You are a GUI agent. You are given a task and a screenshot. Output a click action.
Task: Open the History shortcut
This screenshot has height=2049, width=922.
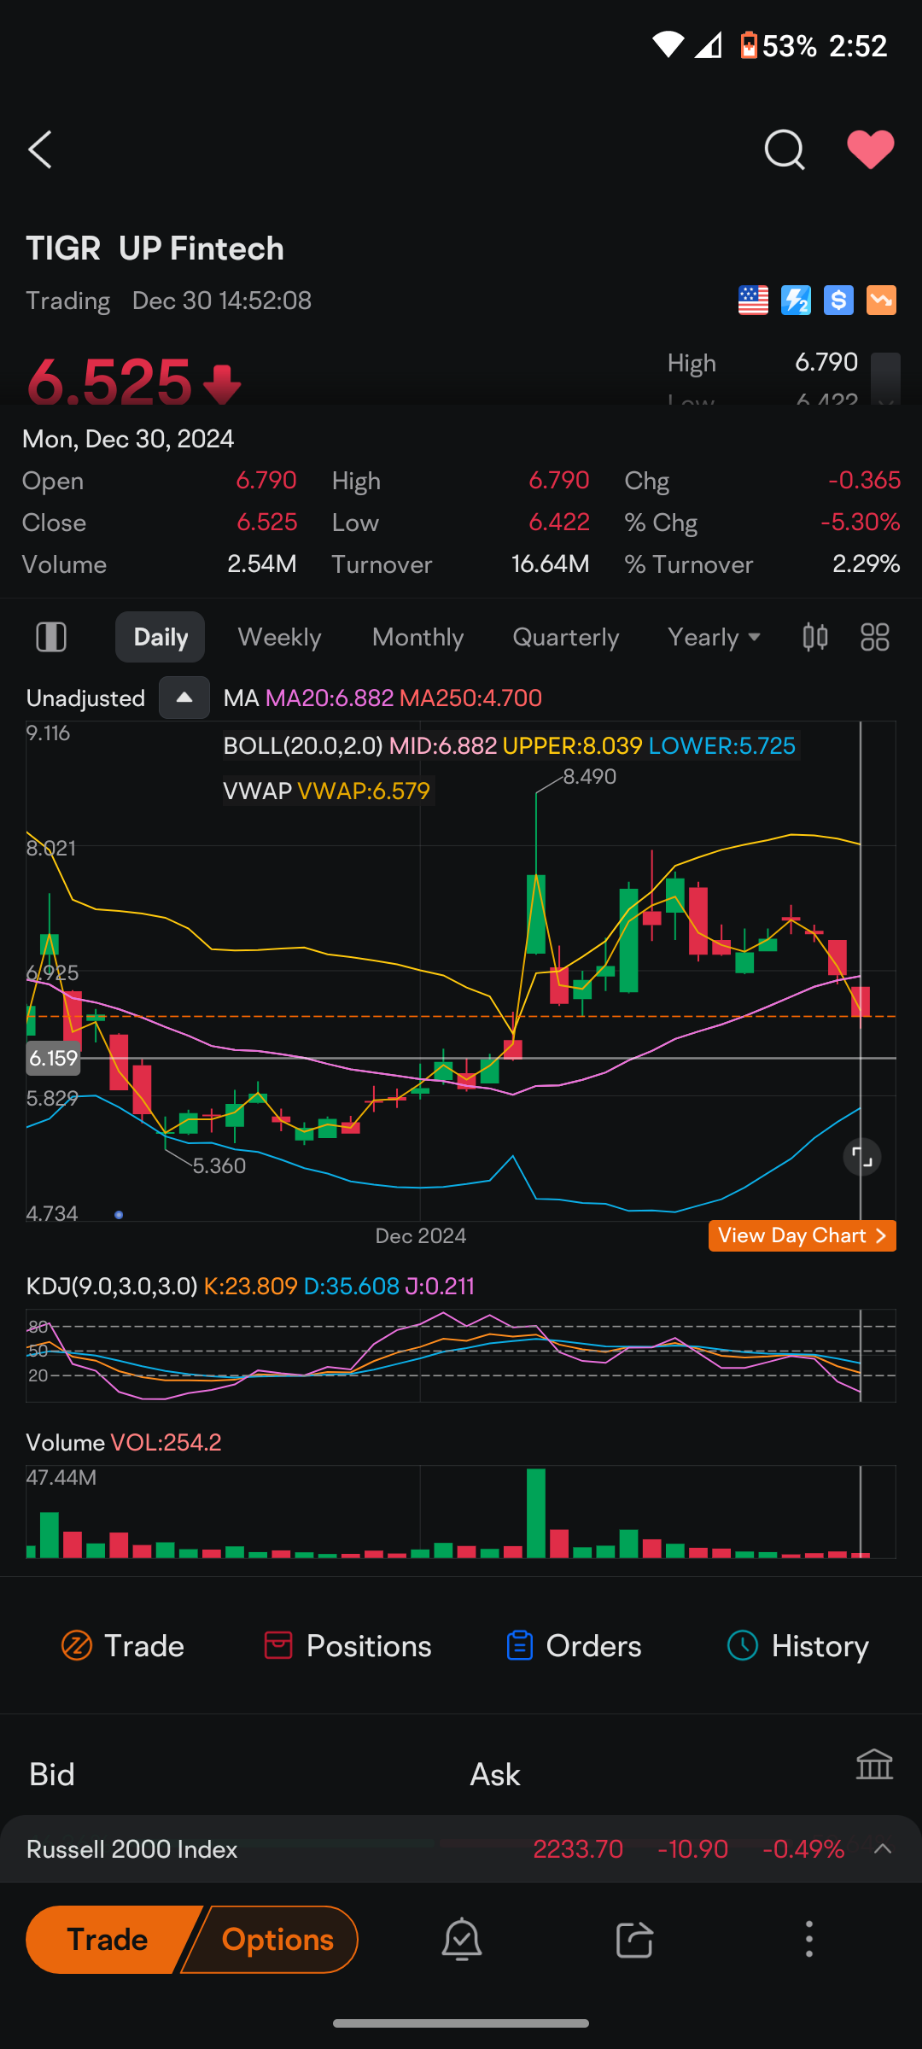[798, 1646]
